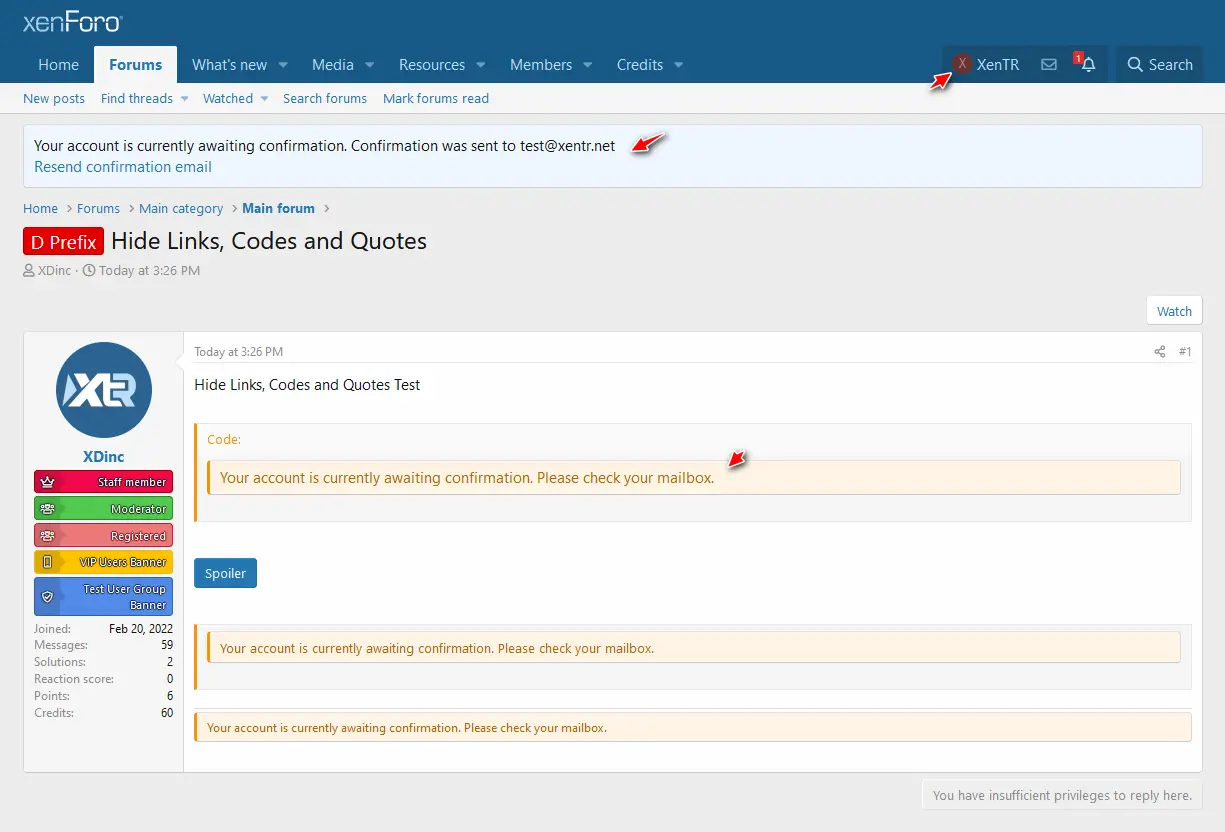Click the Moderator banner
Screen dimensions: 1225x832
coord(103,509)
